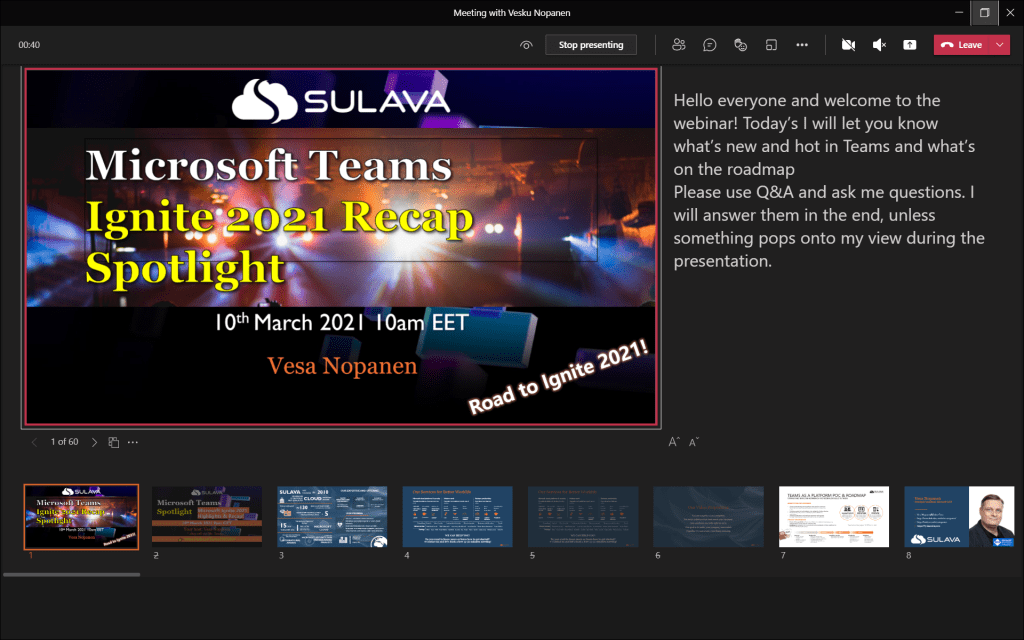Toggle the private view eye icon
Image resolution: width=1024 pixels, height=640 pixels.
pyautogui.click(x=526, y=45)
